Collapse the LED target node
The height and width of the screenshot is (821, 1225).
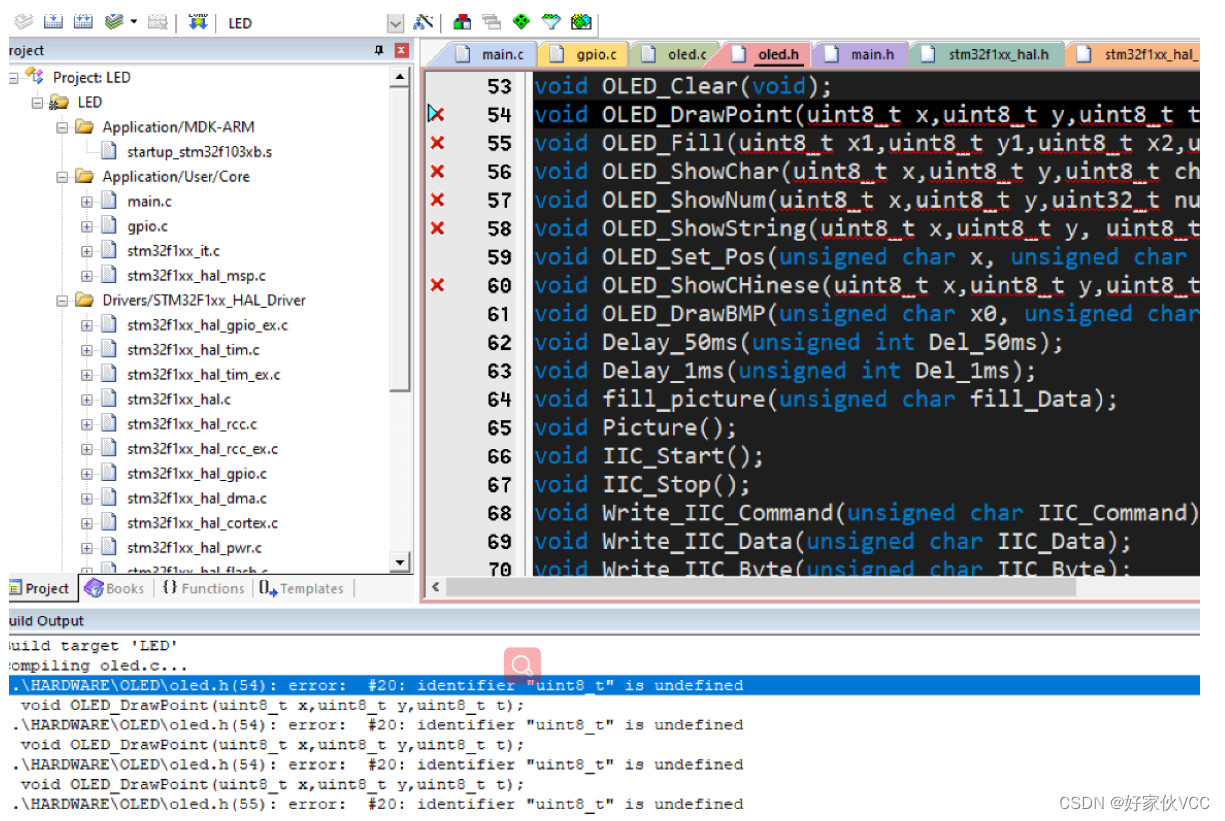pyautogui.click(x=37, y=102)
